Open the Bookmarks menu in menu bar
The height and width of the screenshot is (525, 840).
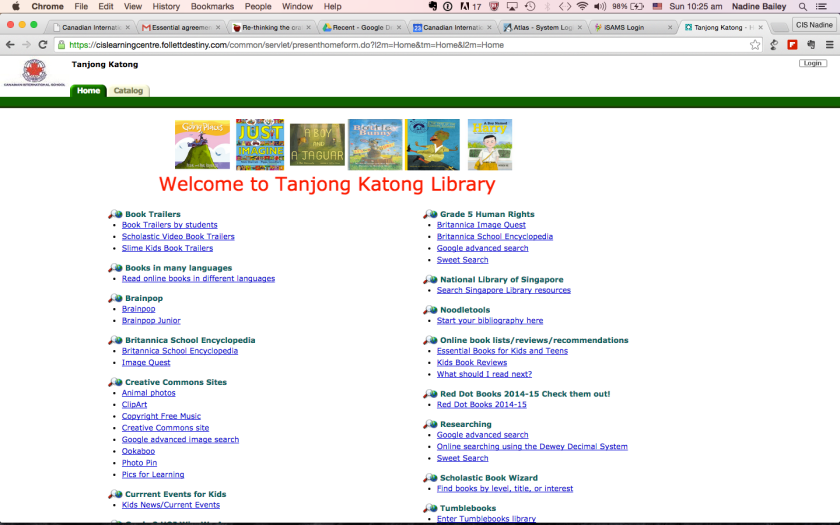pyautogui.click(x=211, y=6)
